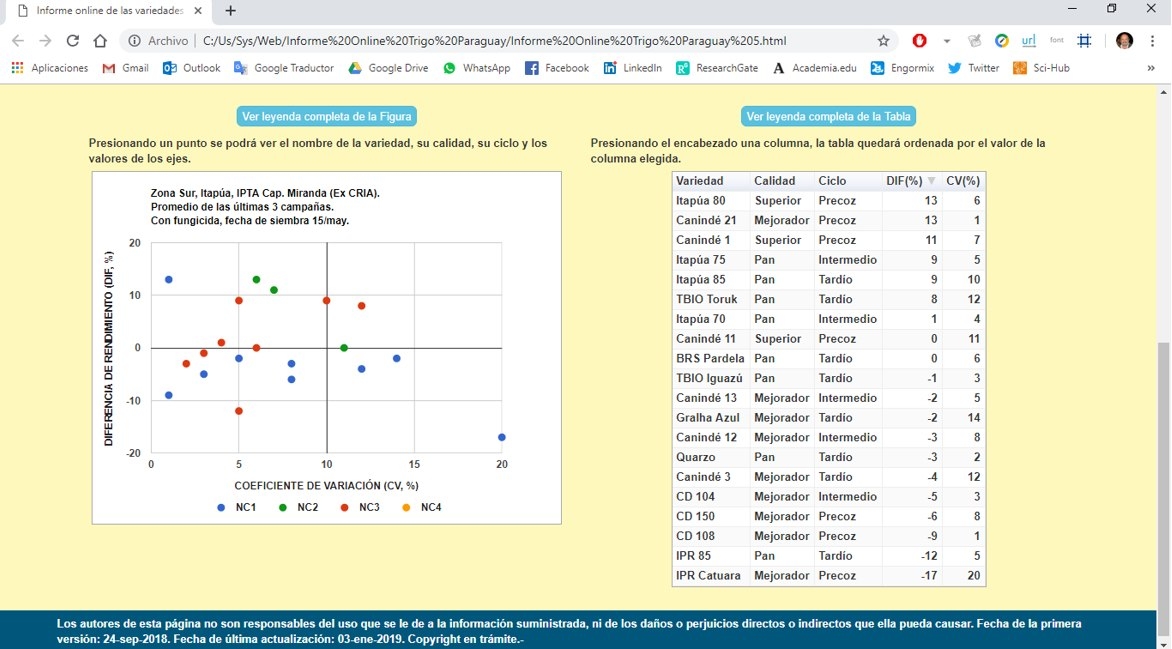Sort table by Ciclo column header

tap(848, 181)
